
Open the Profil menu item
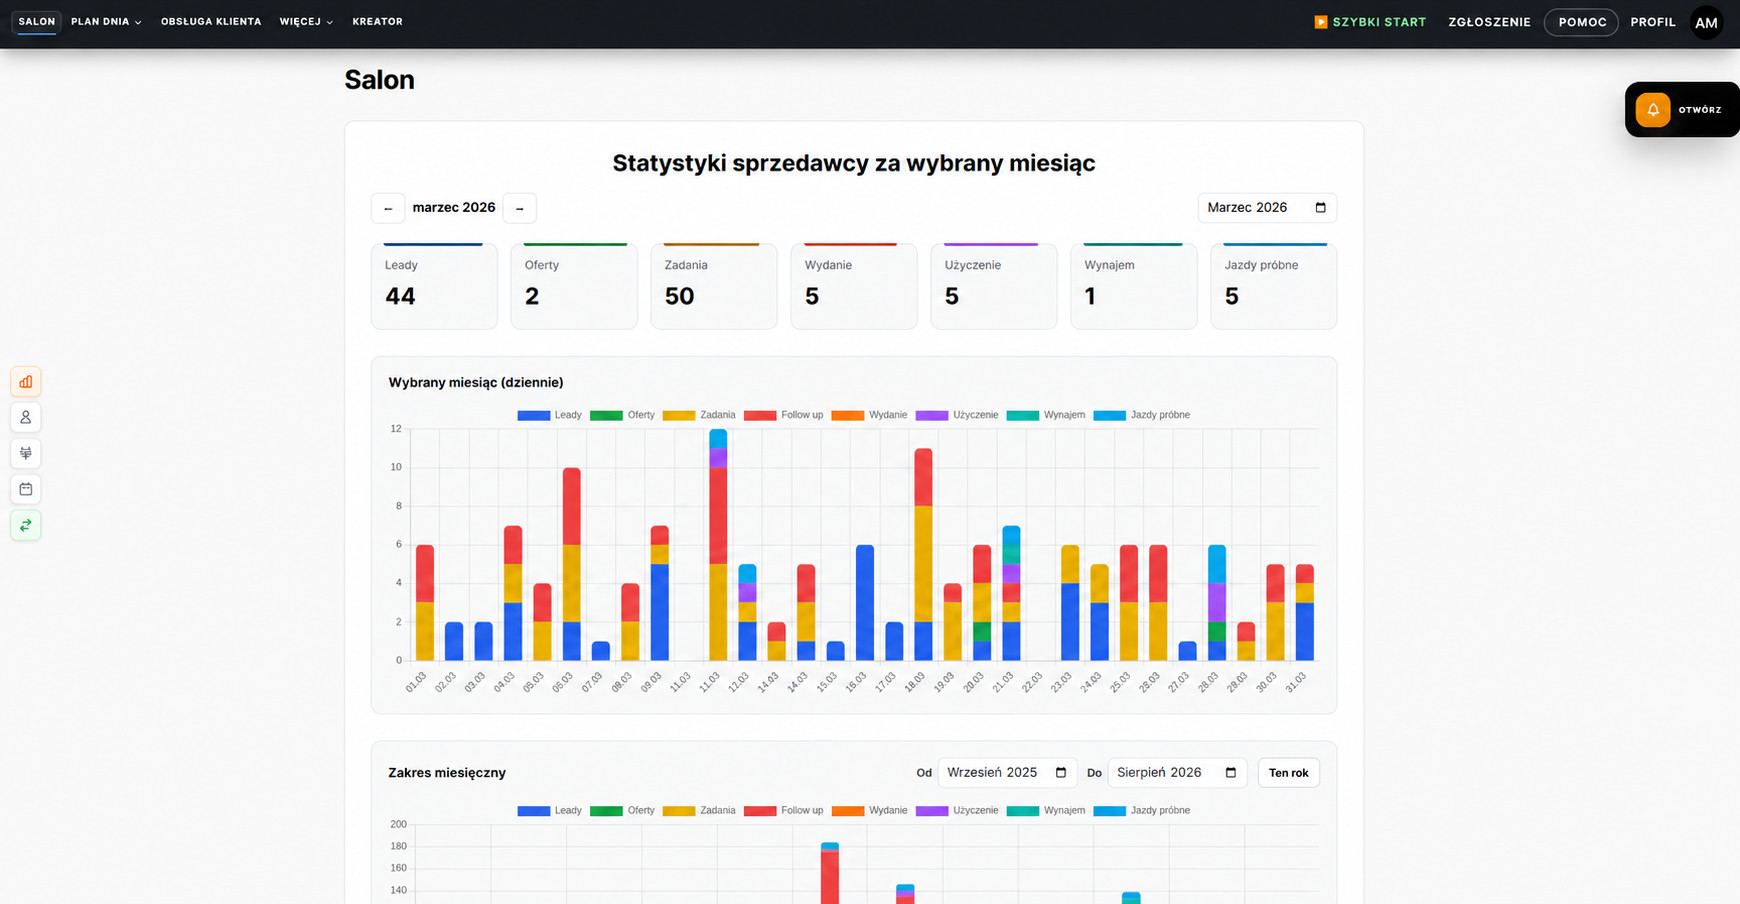pyautogui.click(x=1653, y=22)
